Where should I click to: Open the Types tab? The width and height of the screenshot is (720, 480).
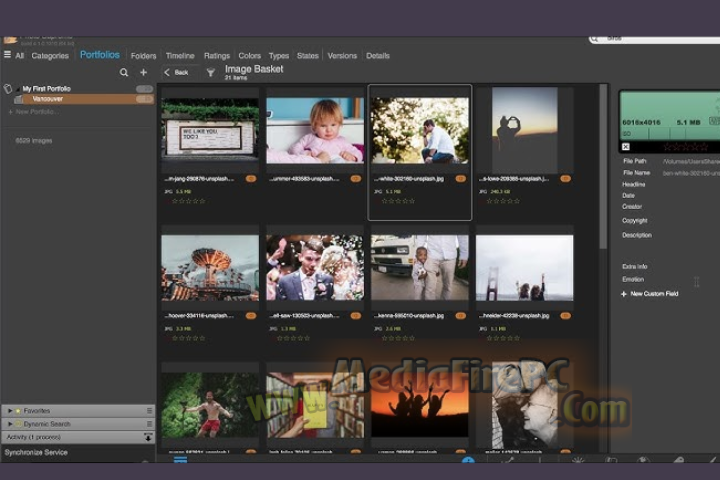click(279, 56)
